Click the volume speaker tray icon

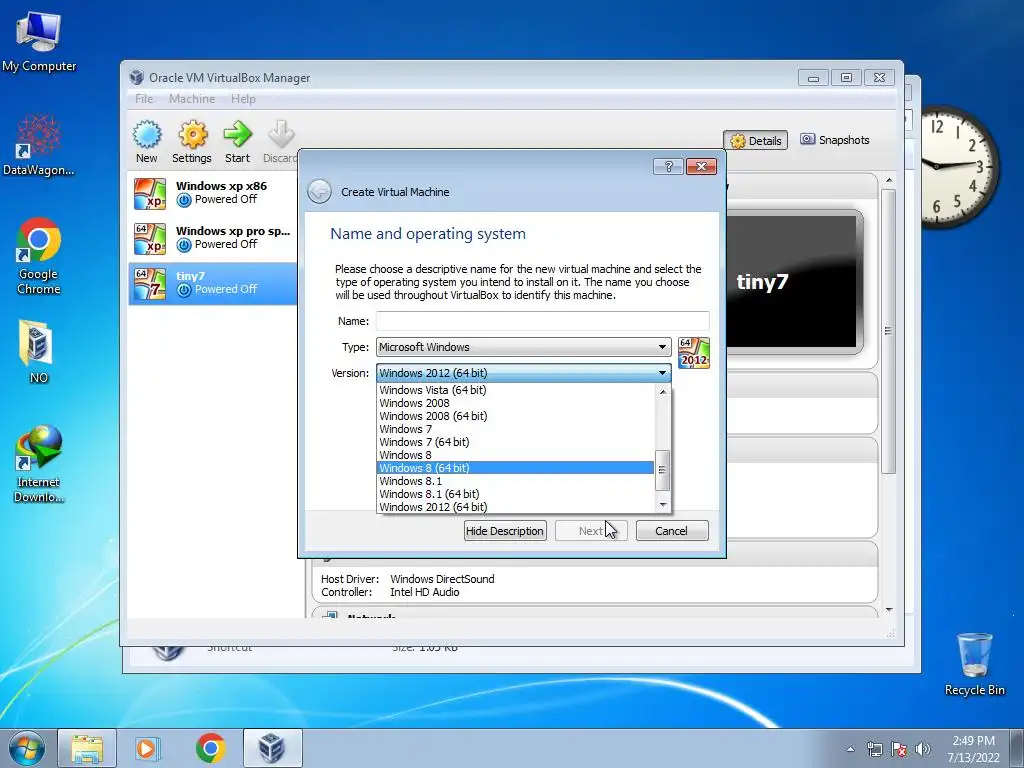923,749
